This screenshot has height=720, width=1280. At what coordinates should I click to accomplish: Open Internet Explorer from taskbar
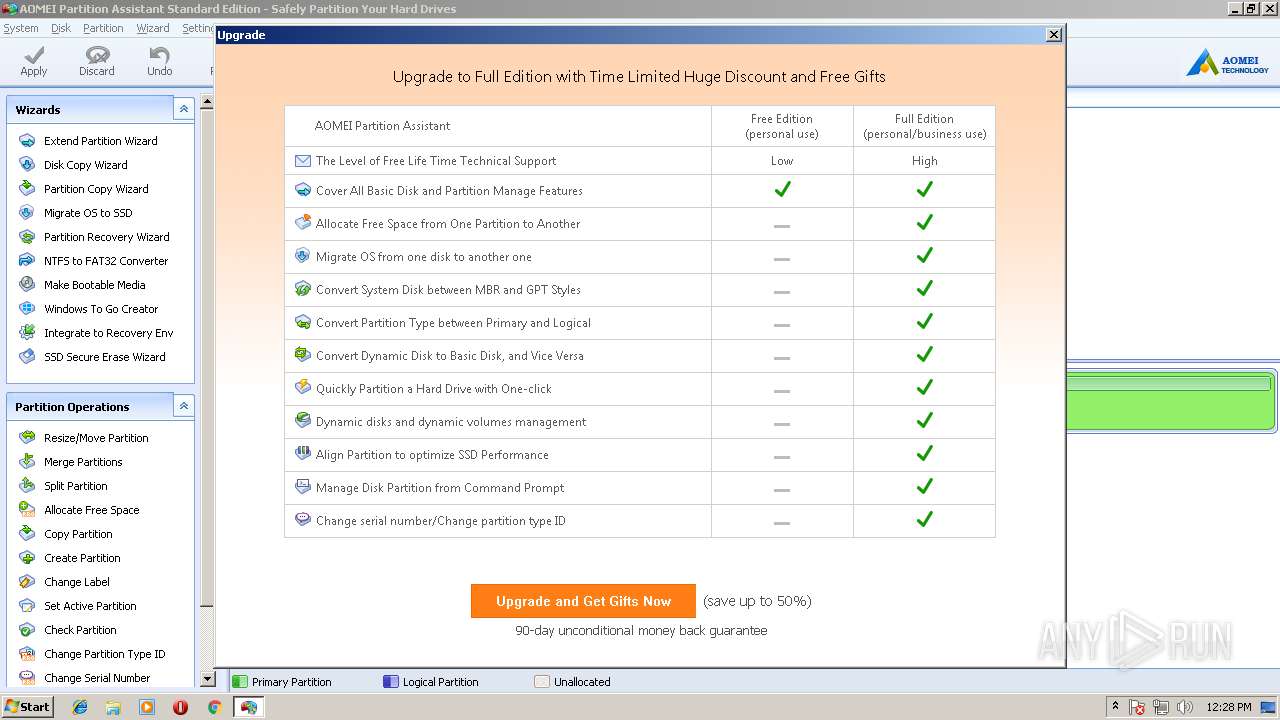coord(80,707)
